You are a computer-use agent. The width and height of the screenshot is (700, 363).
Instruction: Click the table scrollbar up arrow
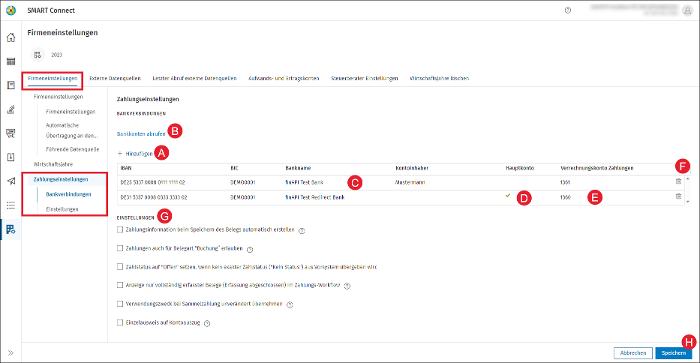(x=688, y=179)
